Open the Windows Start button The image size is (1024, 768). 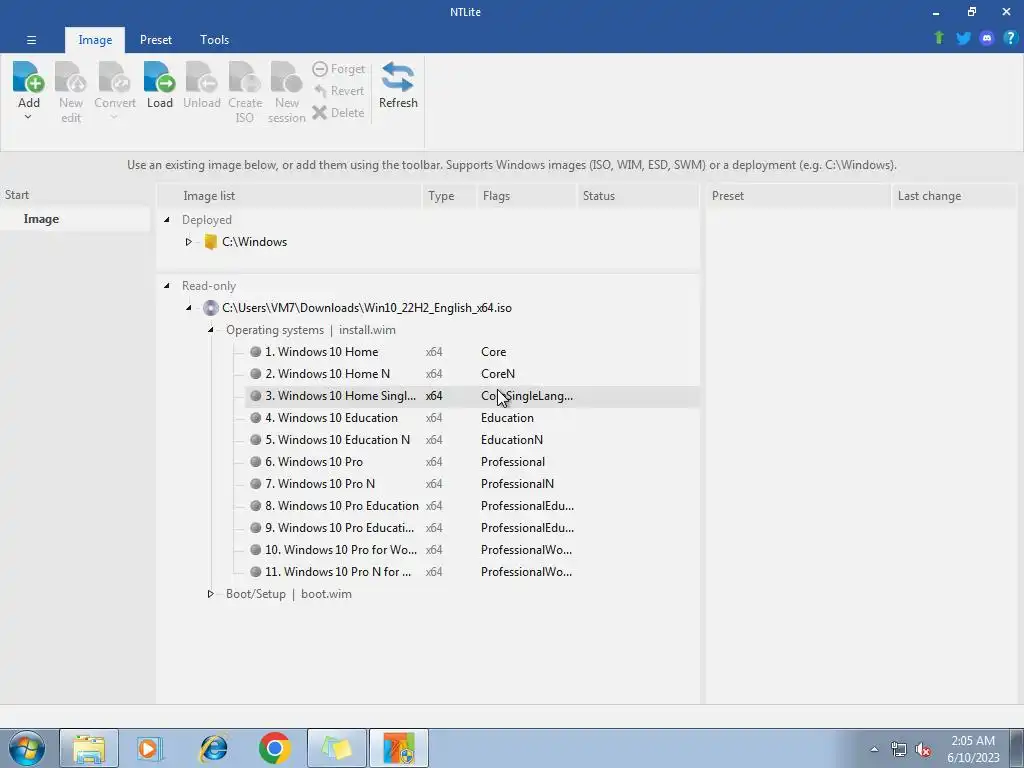pyautogui.click(x=26, y=748)
